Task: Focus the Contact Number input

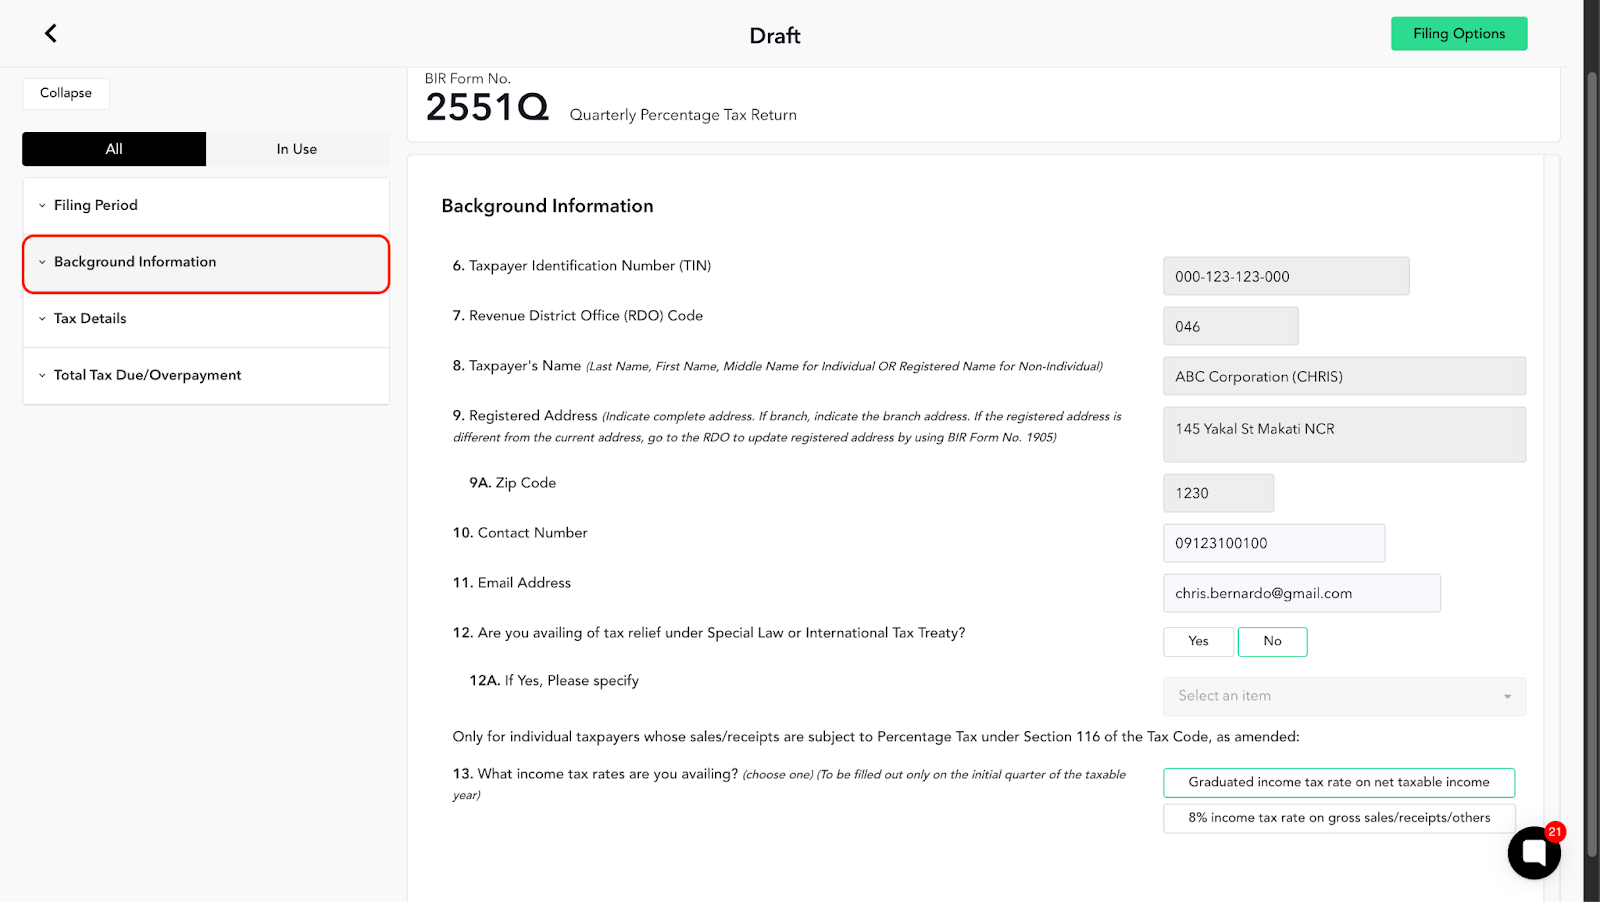Action: (1274, 543)
